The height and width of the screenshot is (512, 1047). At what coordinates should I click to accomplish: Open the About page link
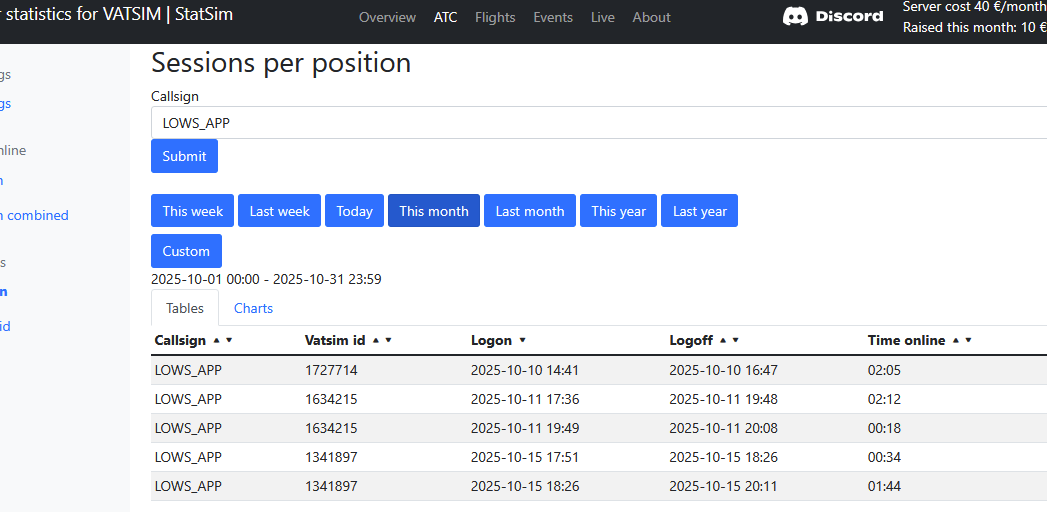(651, 17)
